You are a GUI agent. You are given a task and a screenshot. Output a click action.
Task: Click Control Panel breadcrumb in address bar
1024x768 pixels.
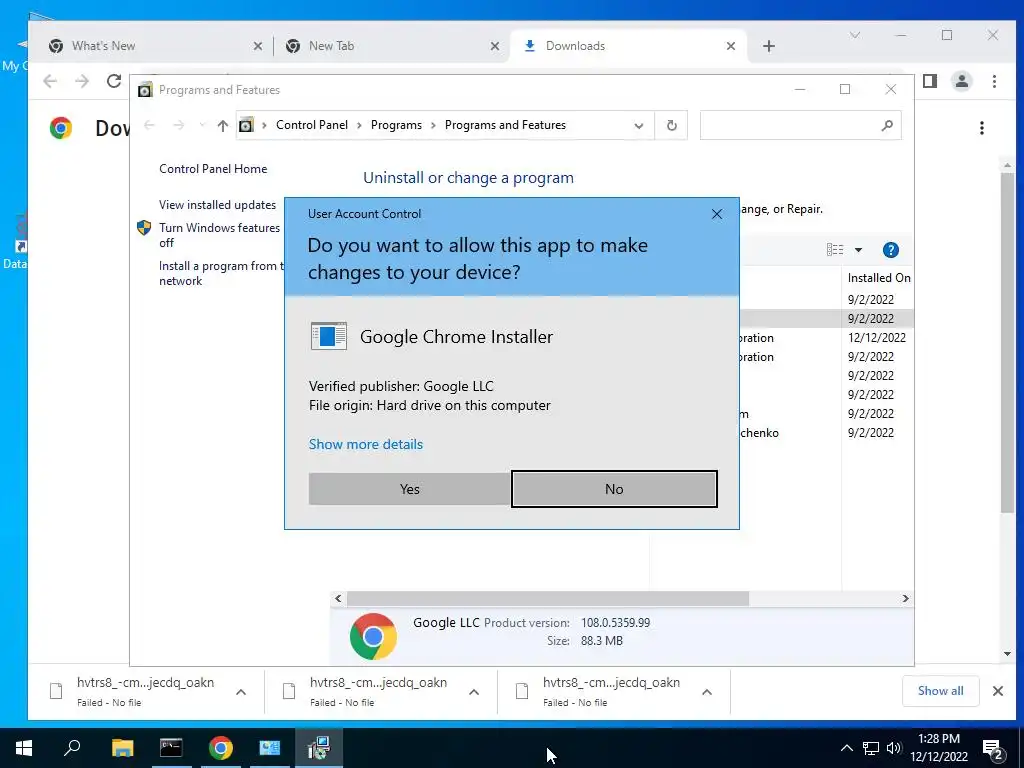coord(312,125)
